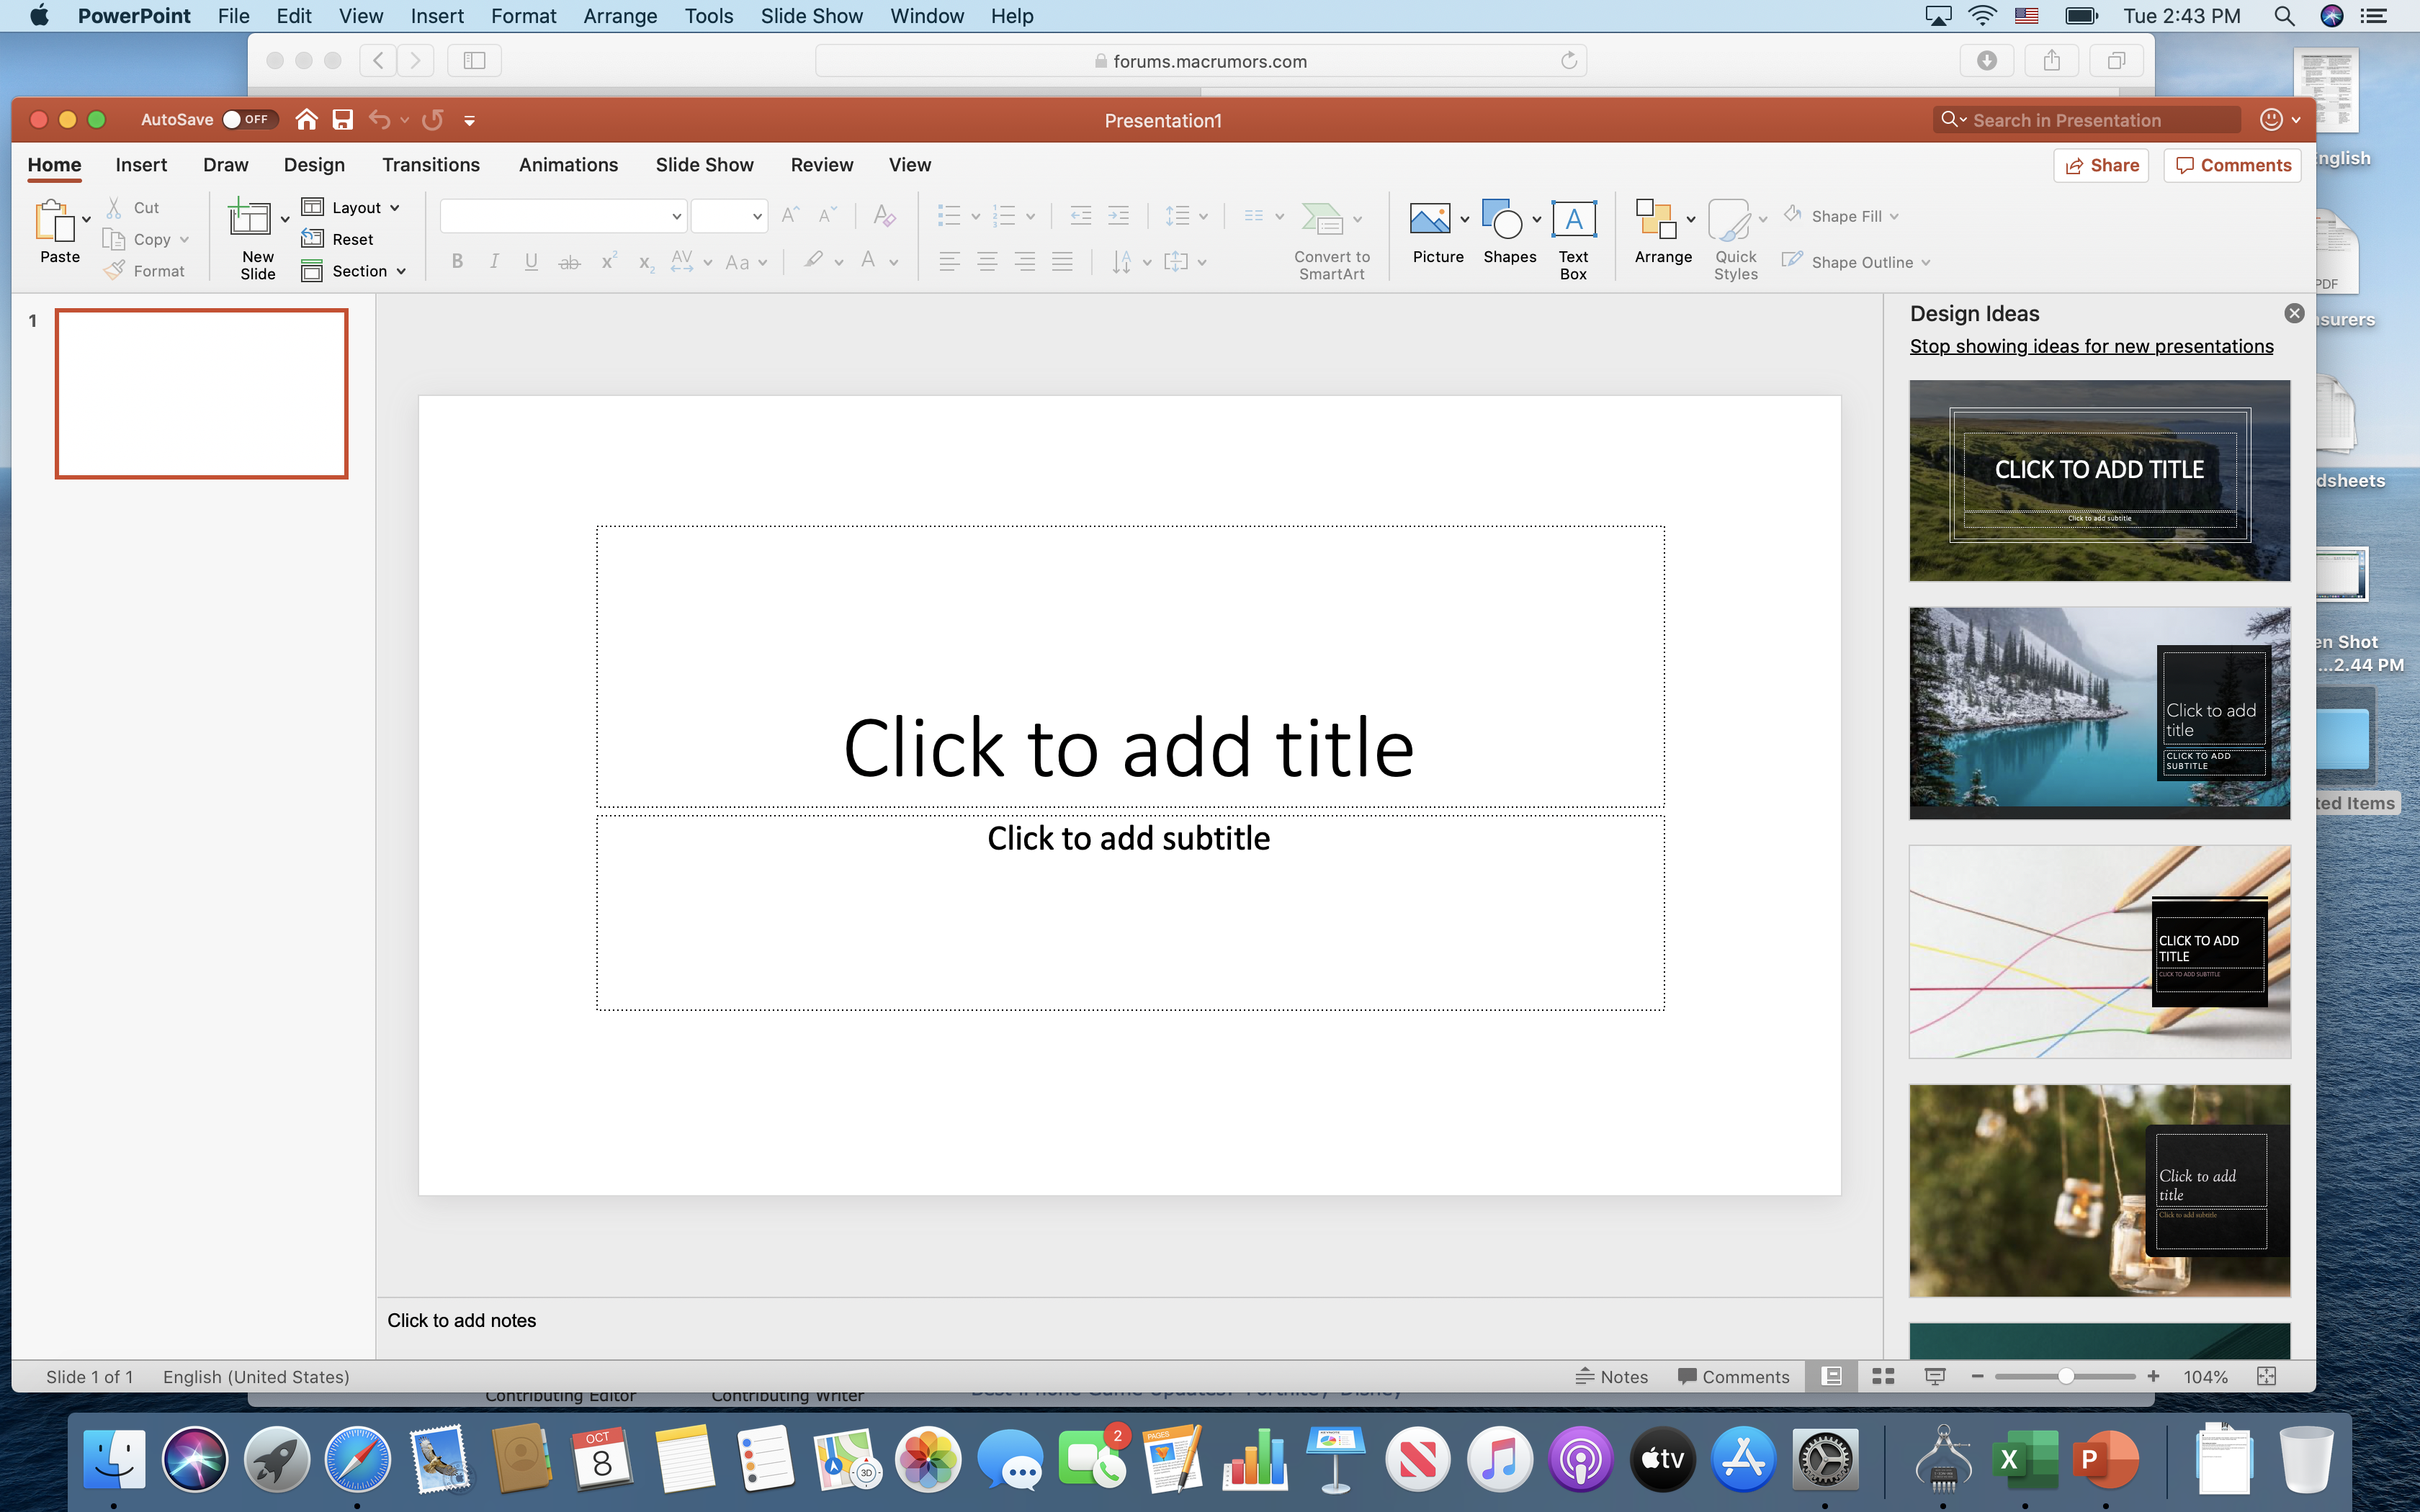Open the Copy options arrow
The image size is (2420, 1512).
click(x=184, y=240)
